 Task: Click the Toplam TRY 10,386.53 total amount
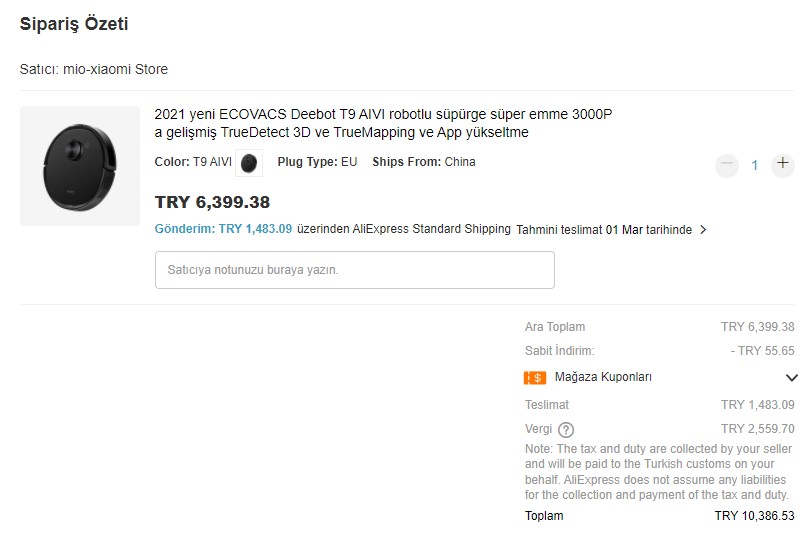(755, 516)
